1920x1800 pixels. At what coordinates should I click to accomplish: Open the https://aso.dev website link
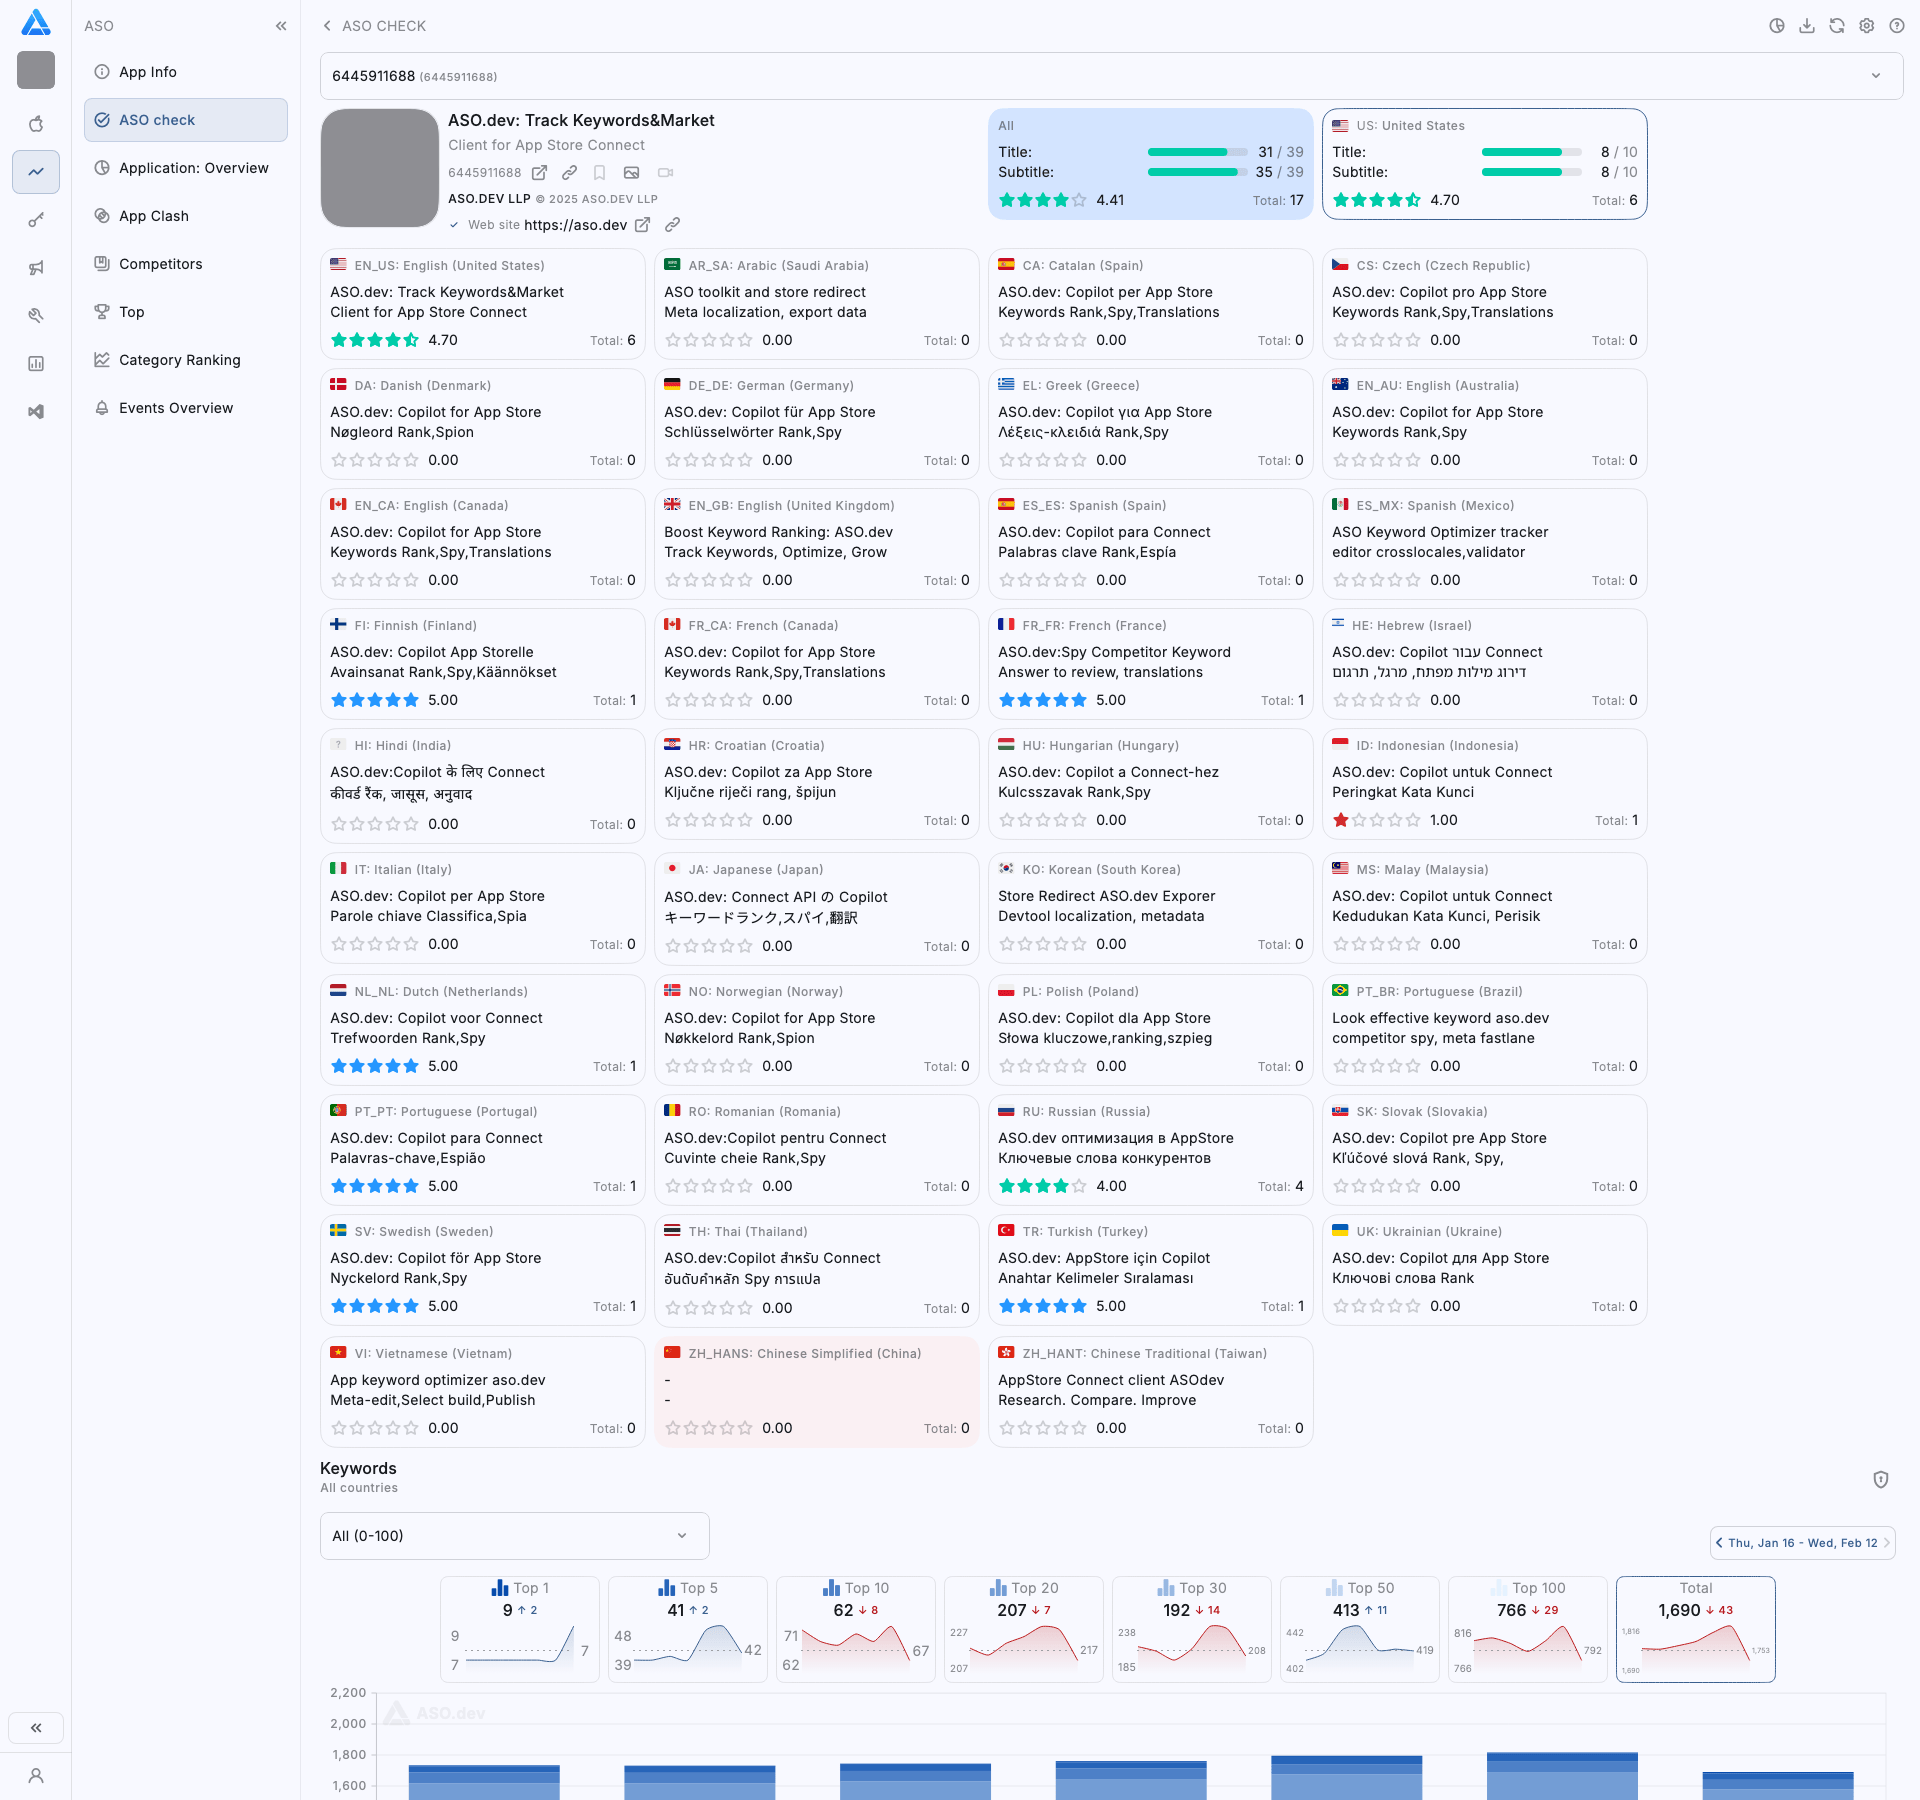pyautogui.click(x=575, y=225)
